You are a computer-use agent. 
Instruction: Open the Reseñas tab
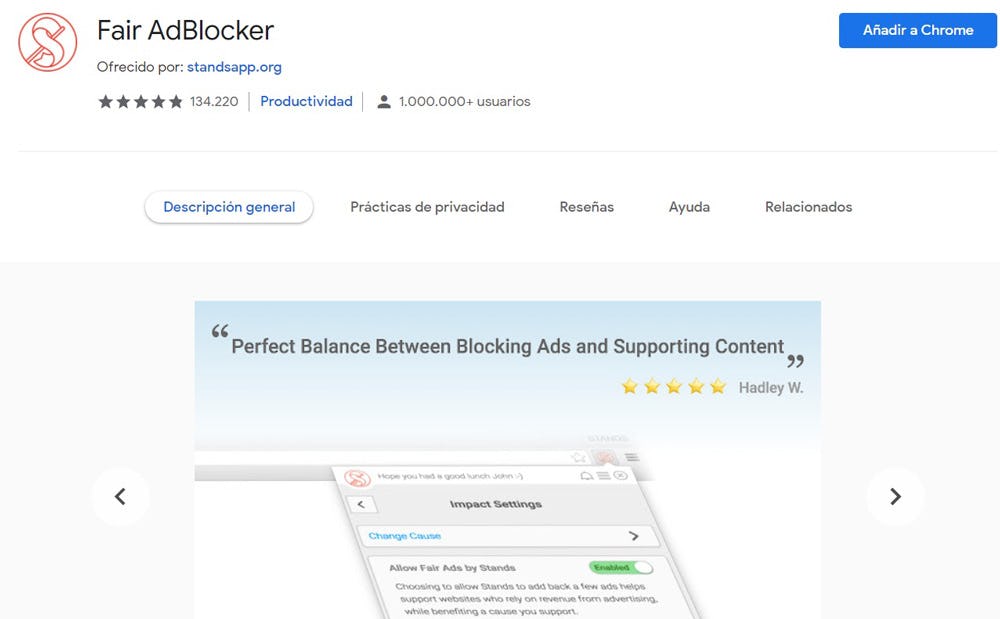click(586, 207)
